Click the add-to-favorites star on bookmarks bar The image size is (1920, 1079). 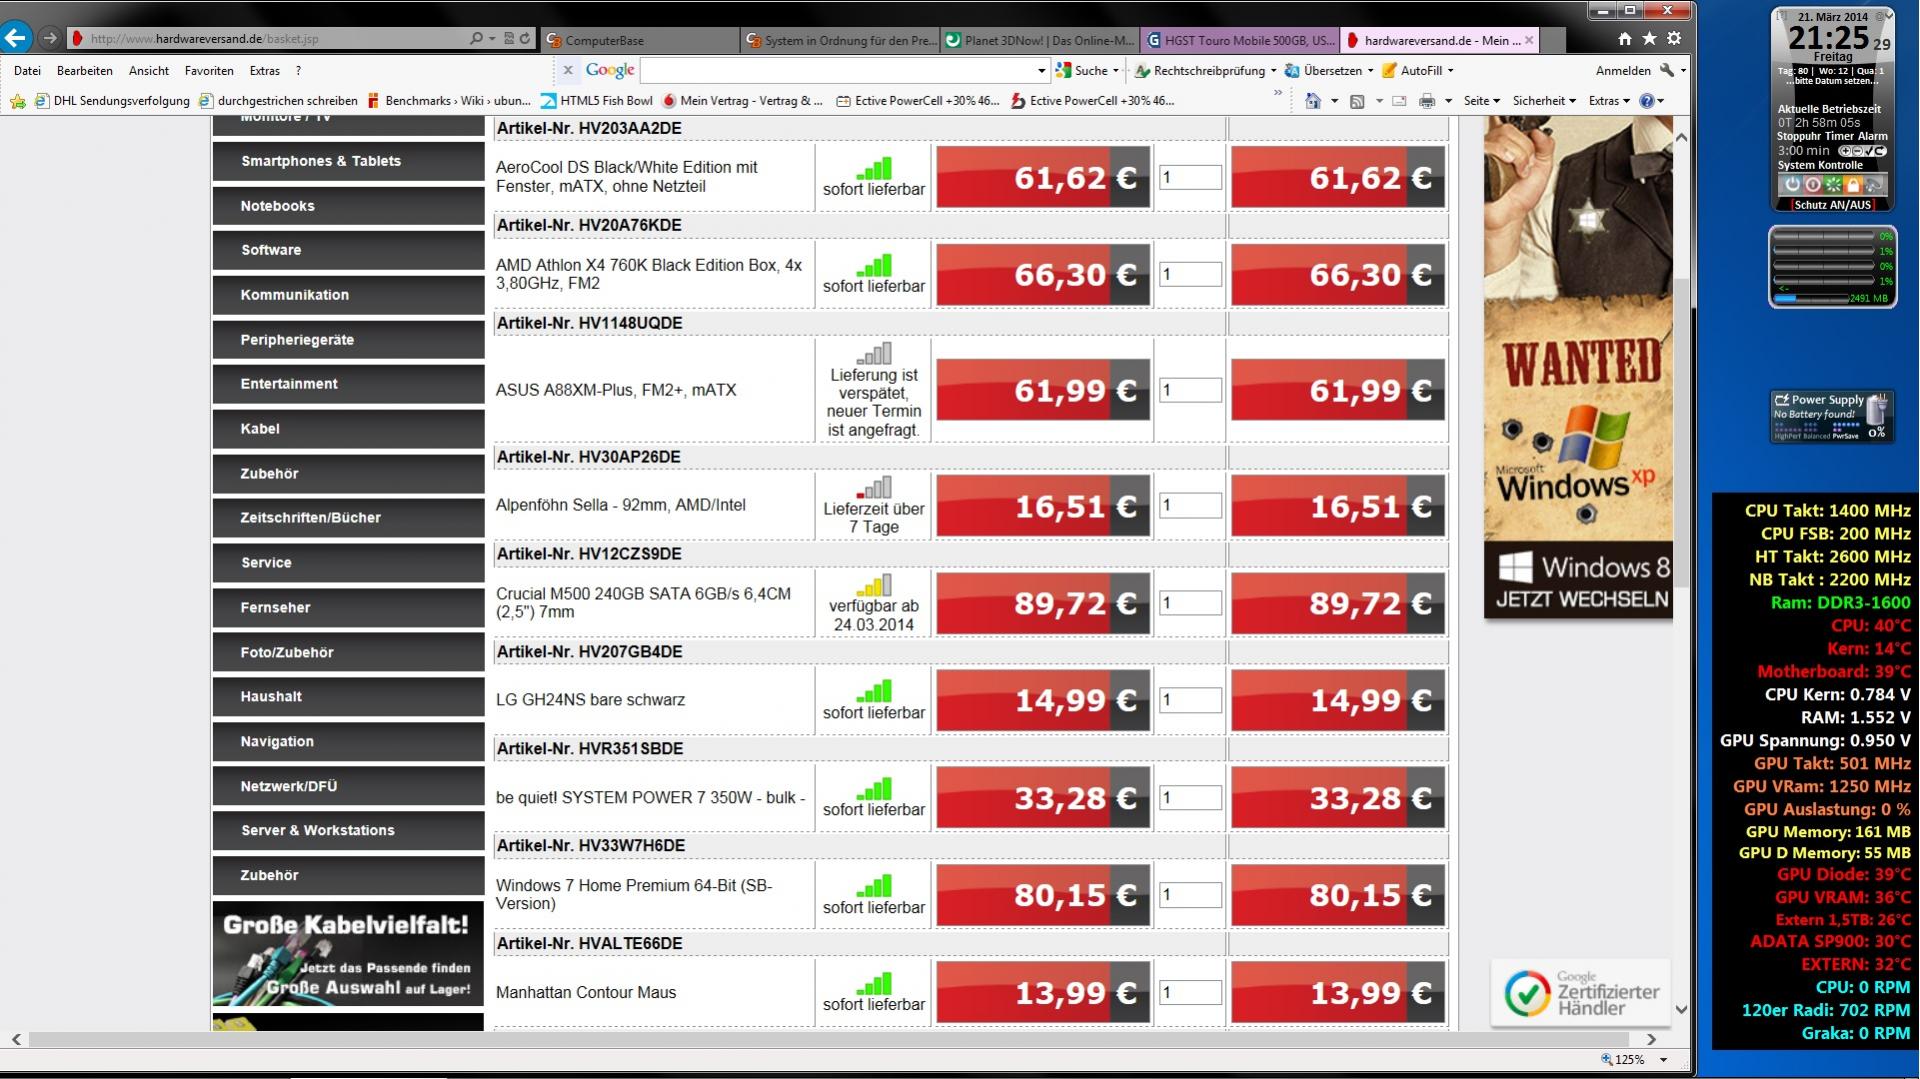click(17, 101)
